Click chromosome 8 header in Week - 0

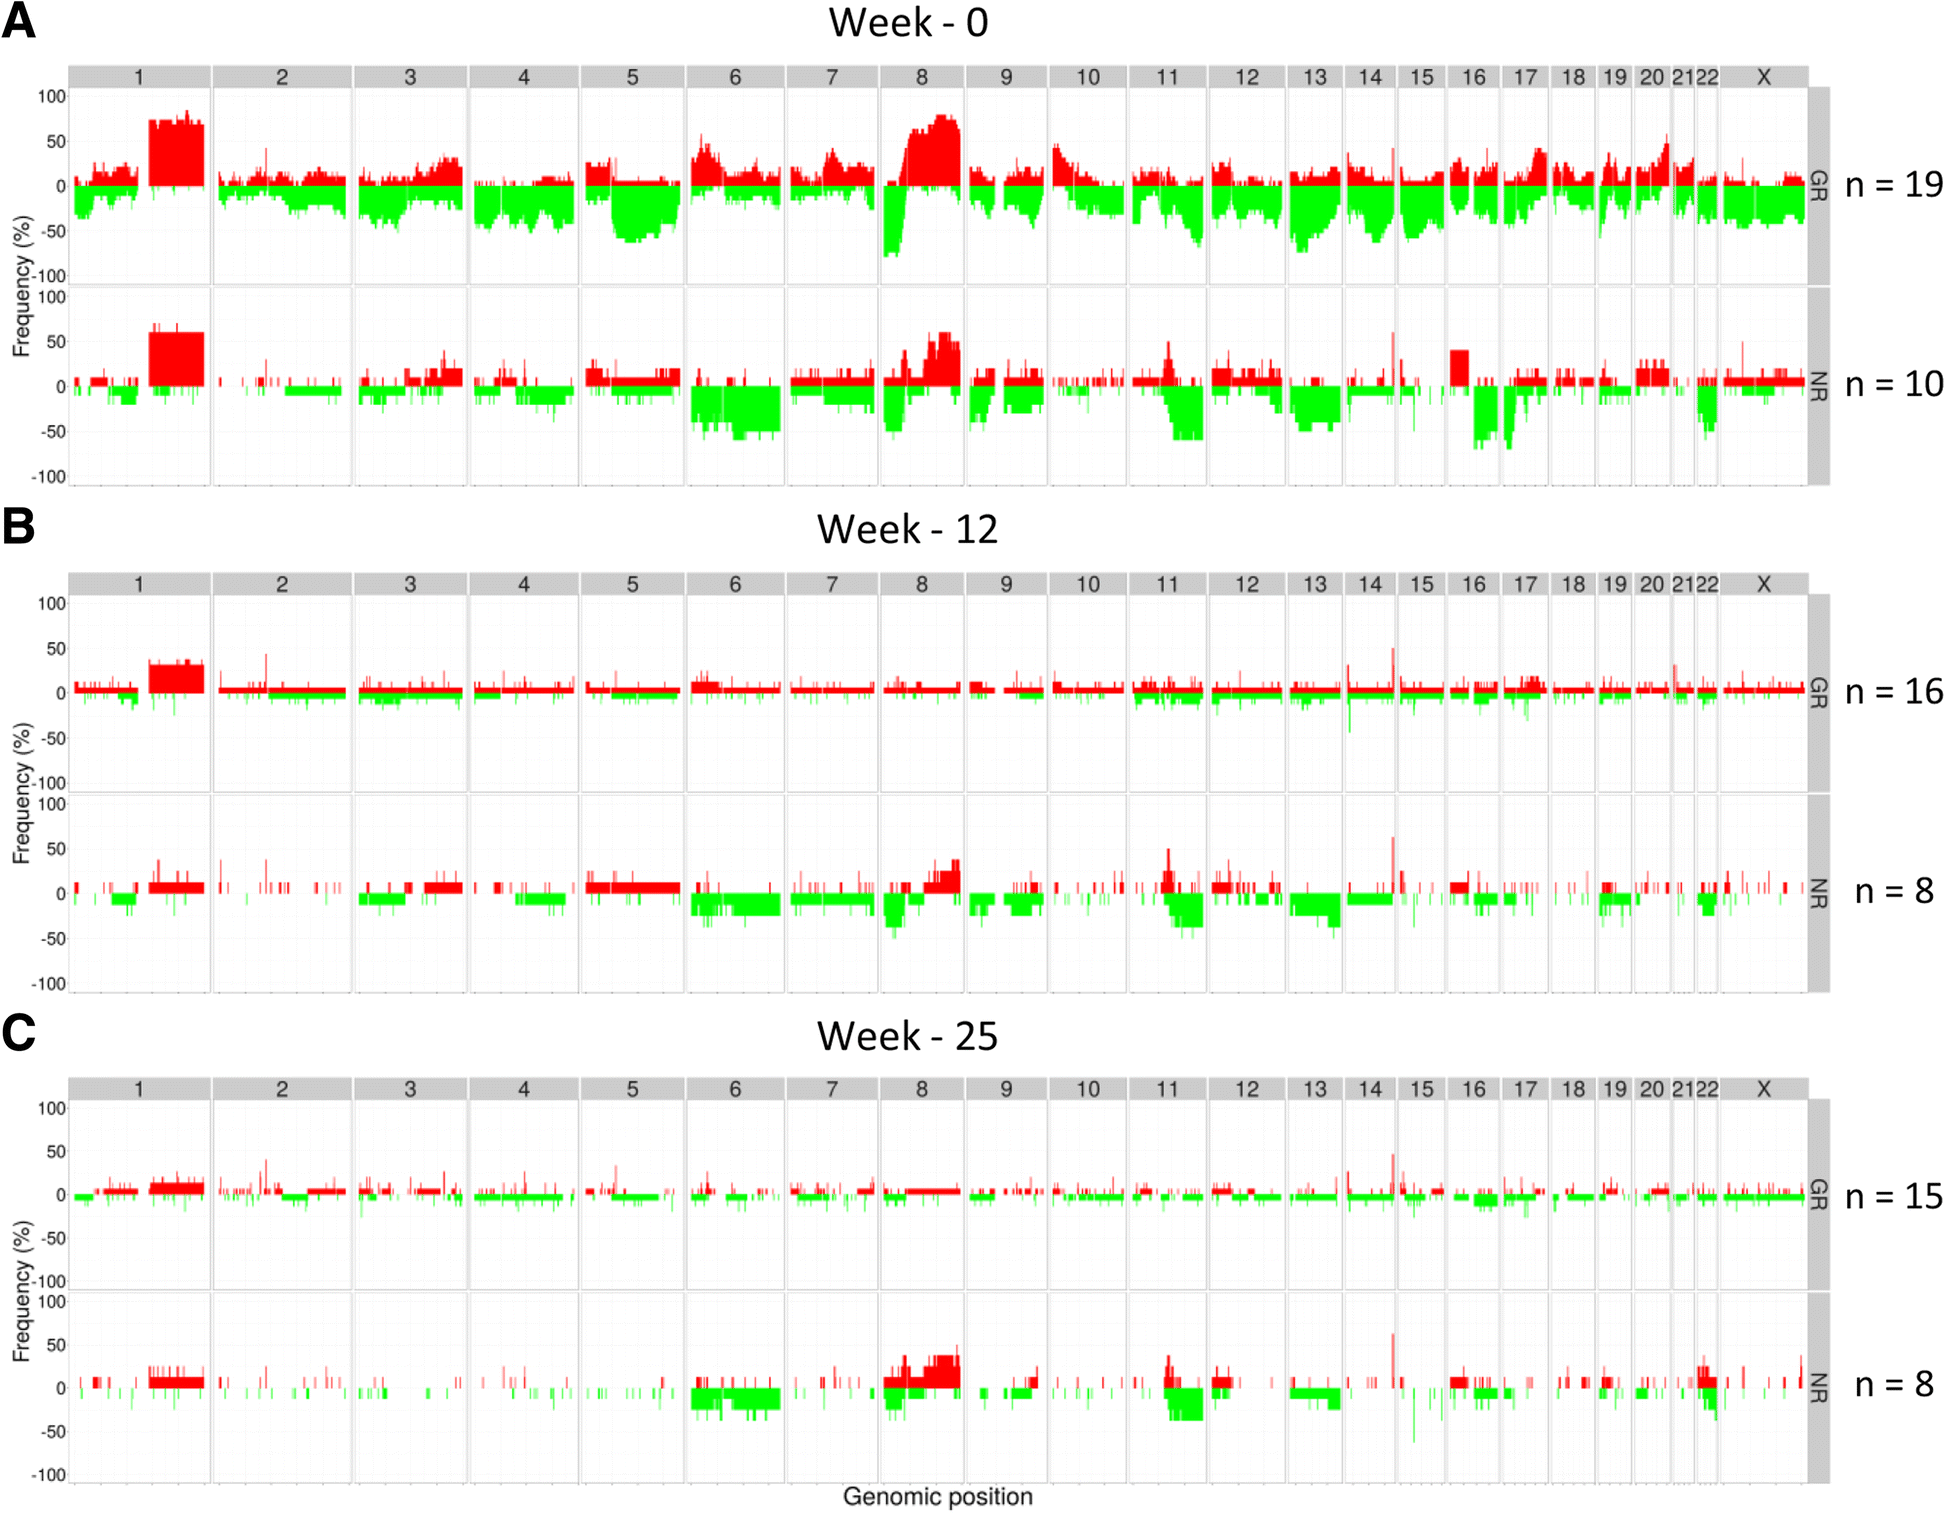pyautogui.click(x=922, y=77)
